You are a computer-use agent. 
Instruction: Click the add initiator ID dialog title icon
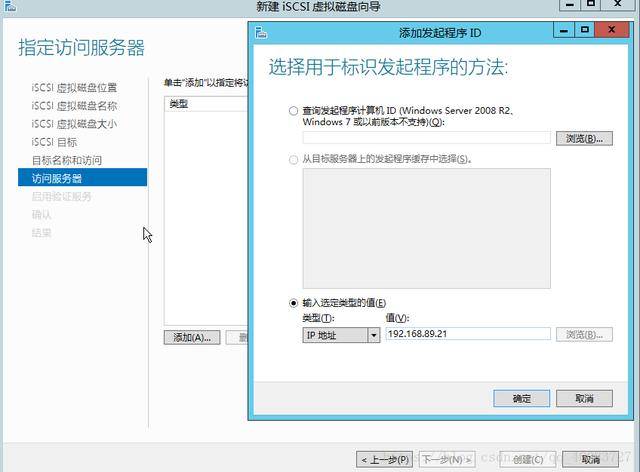pos(261,32)
